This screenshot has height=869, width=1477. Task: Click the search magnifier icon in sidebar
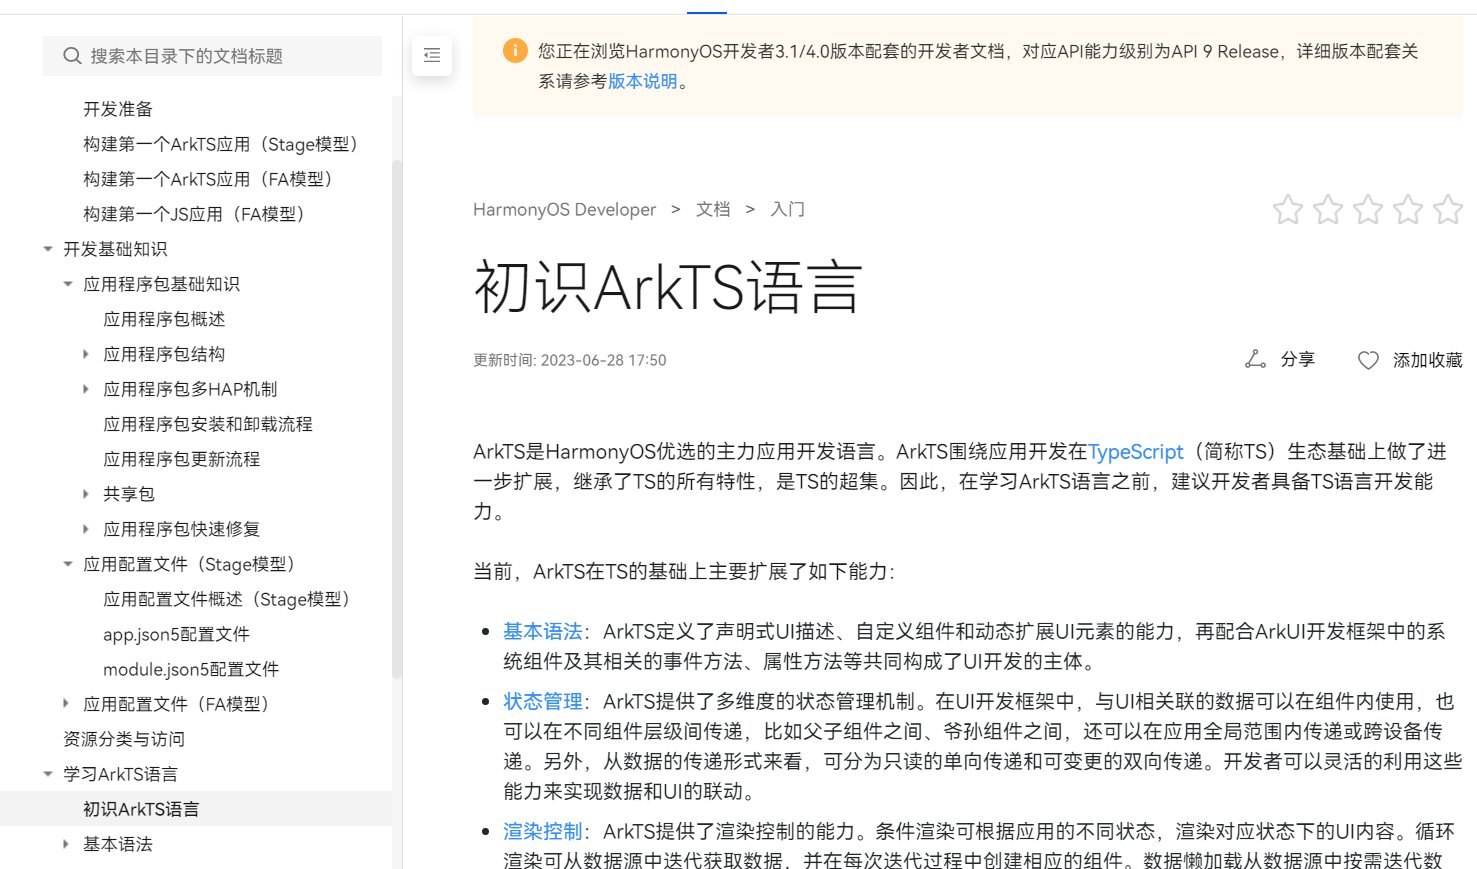[x=72, y=56]
